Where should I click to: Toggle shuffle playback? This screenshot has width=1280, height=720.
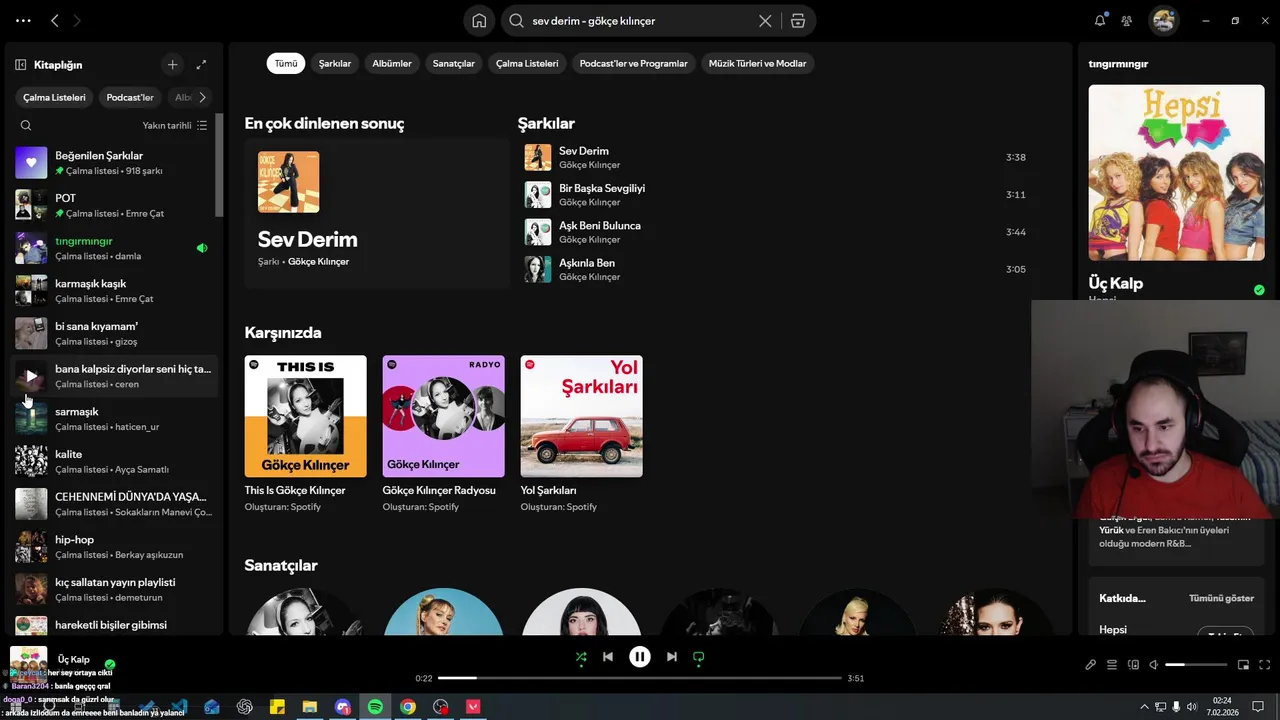(x=581, y=657)
